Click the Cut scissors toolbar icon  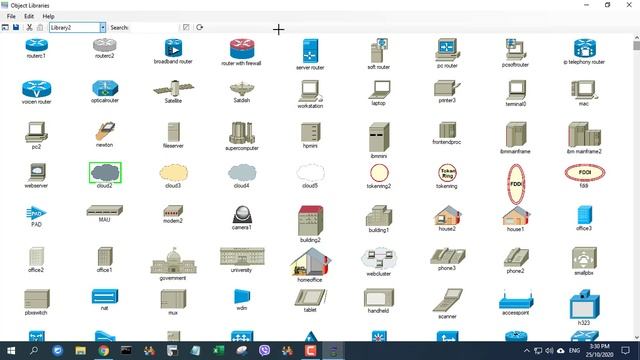click(29, 27)
